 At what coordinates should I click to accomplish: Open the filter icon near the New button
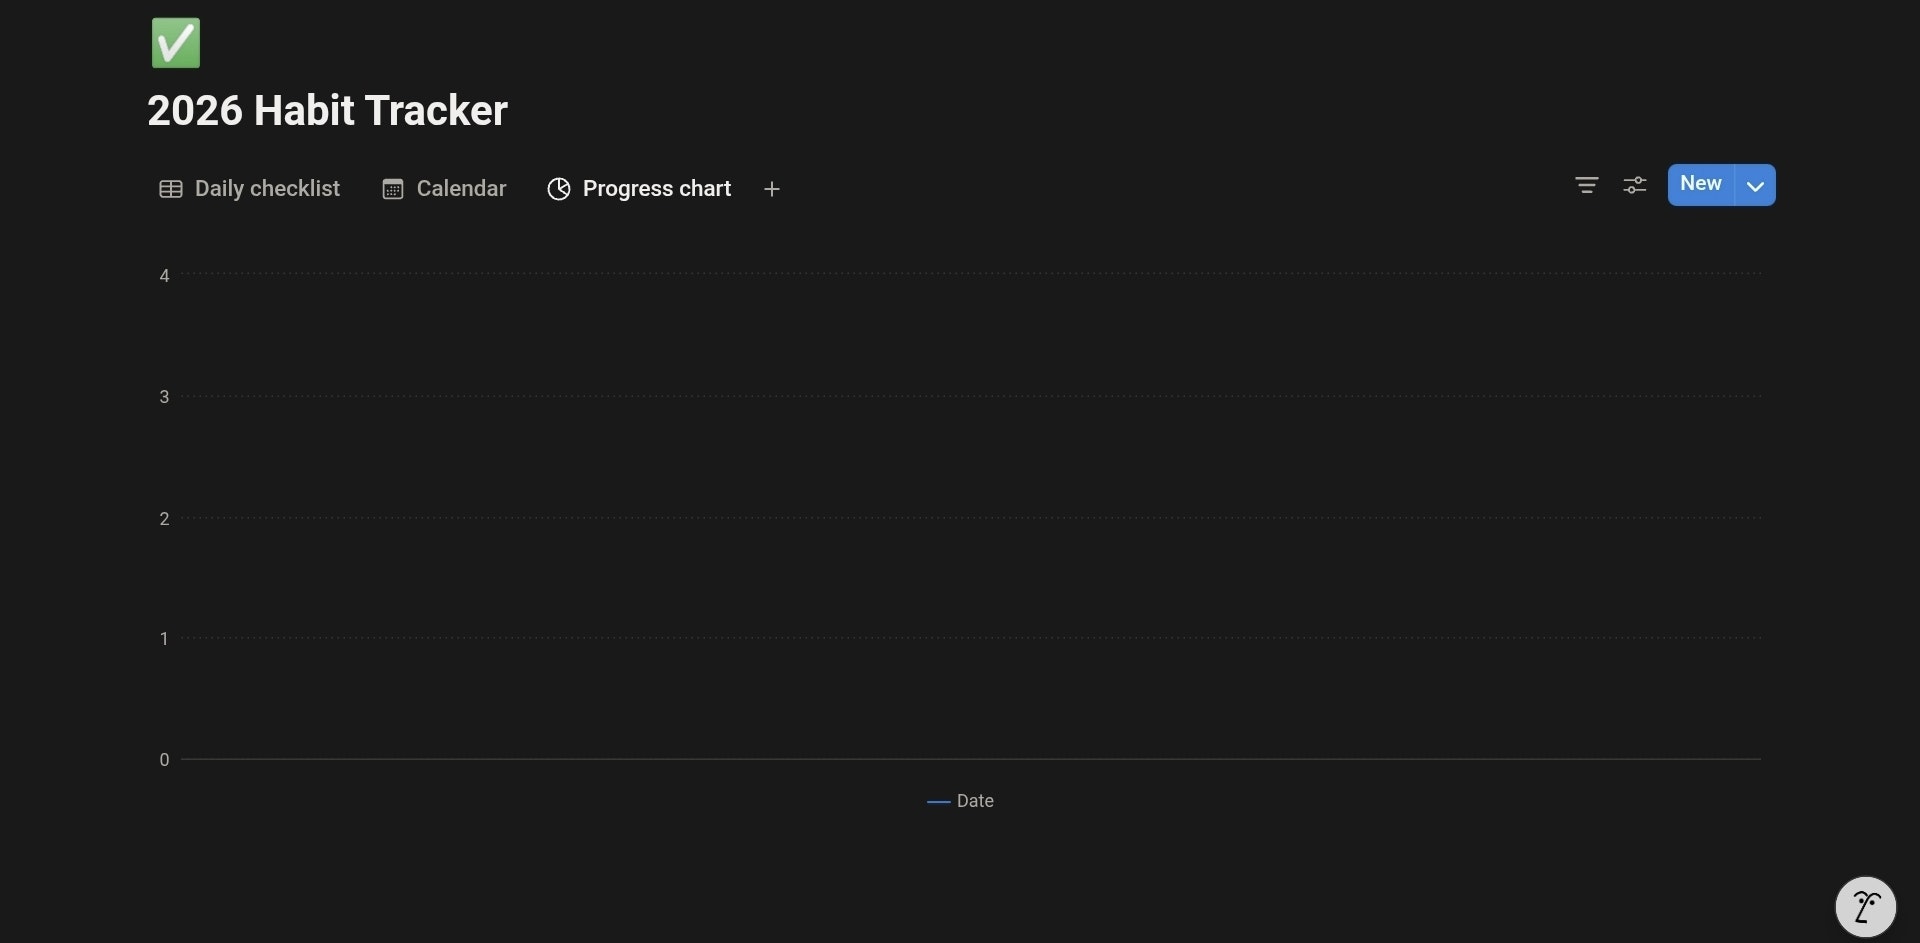click(1586, 185)
